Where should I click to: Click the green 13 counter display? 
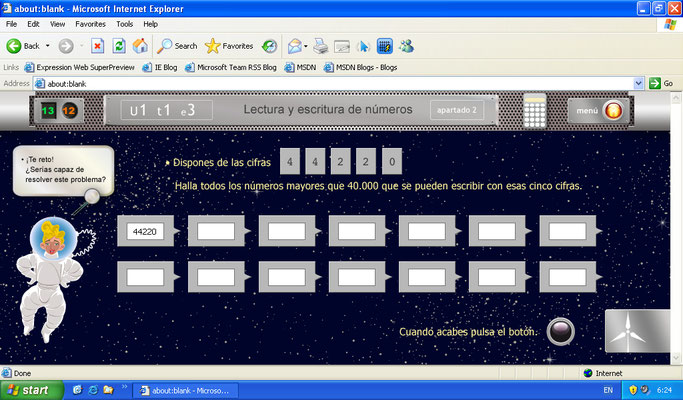(47, 111)
